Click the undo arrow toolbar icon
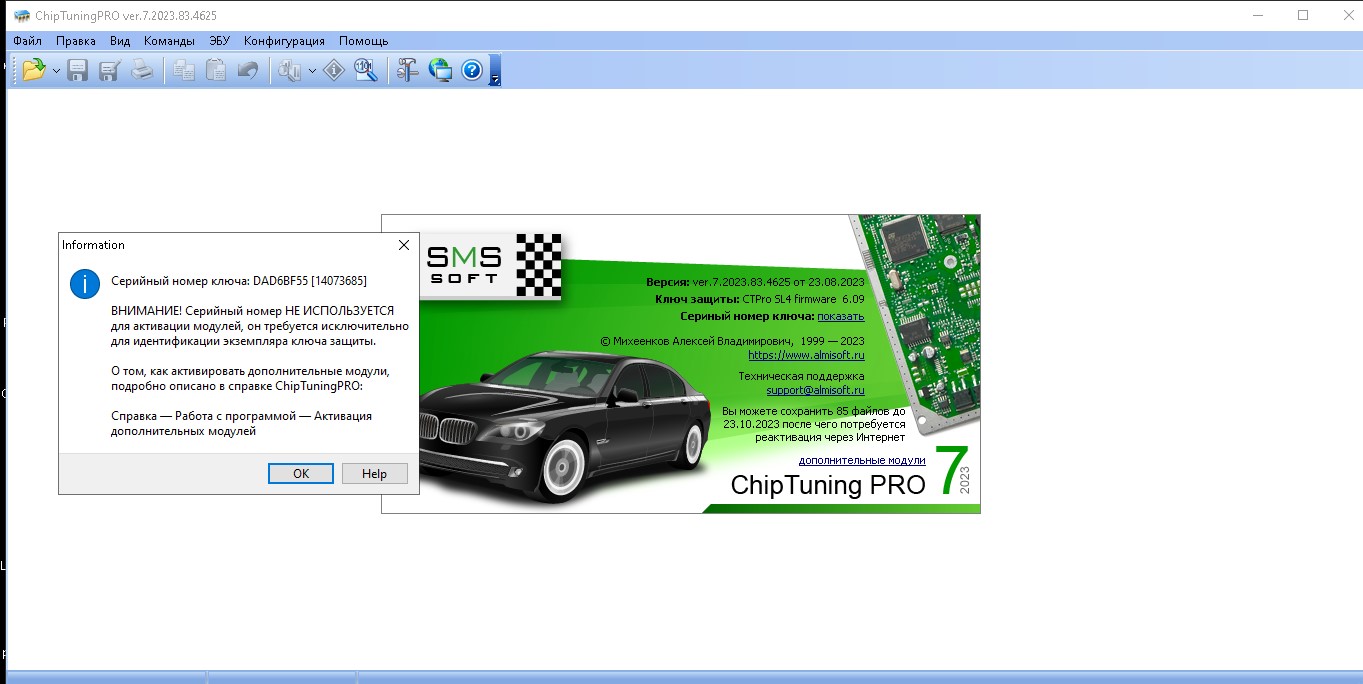 click(x=247, y=70)
